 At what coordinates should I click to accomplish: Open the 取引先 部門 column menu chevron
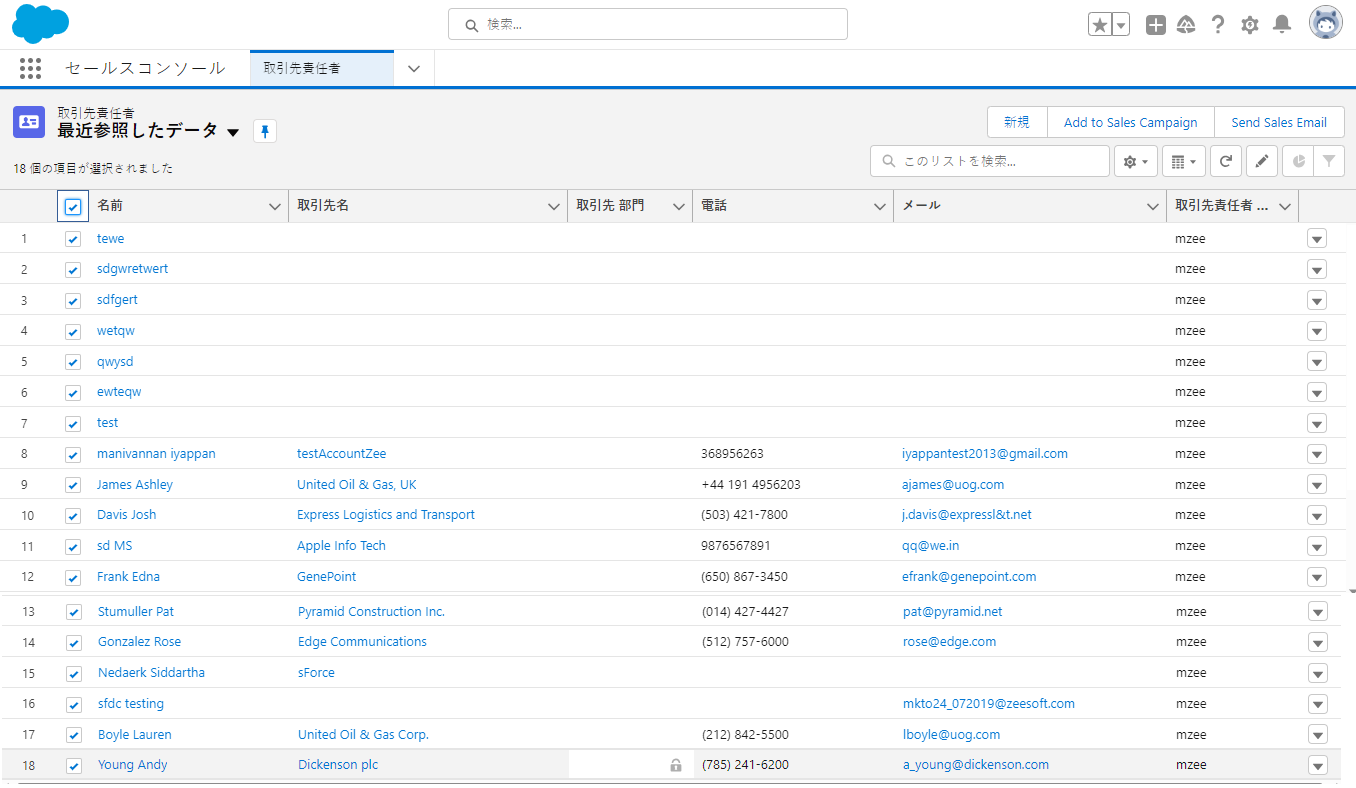(x=679, y=206)
